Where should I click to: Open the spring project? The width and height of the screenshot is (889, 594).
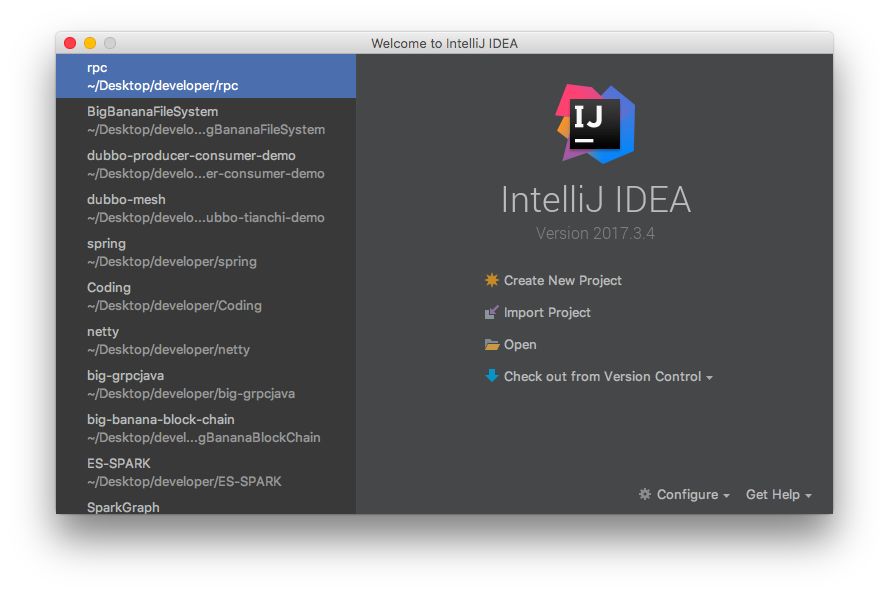(206, 252)
